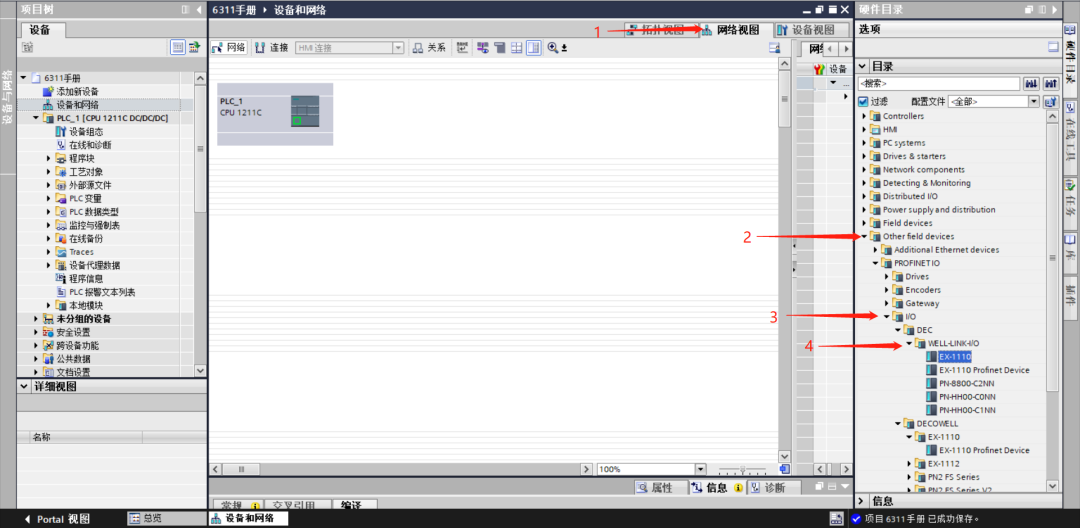
Task: Click the 网络 button in the toolbar
Action: click(229, 47)
